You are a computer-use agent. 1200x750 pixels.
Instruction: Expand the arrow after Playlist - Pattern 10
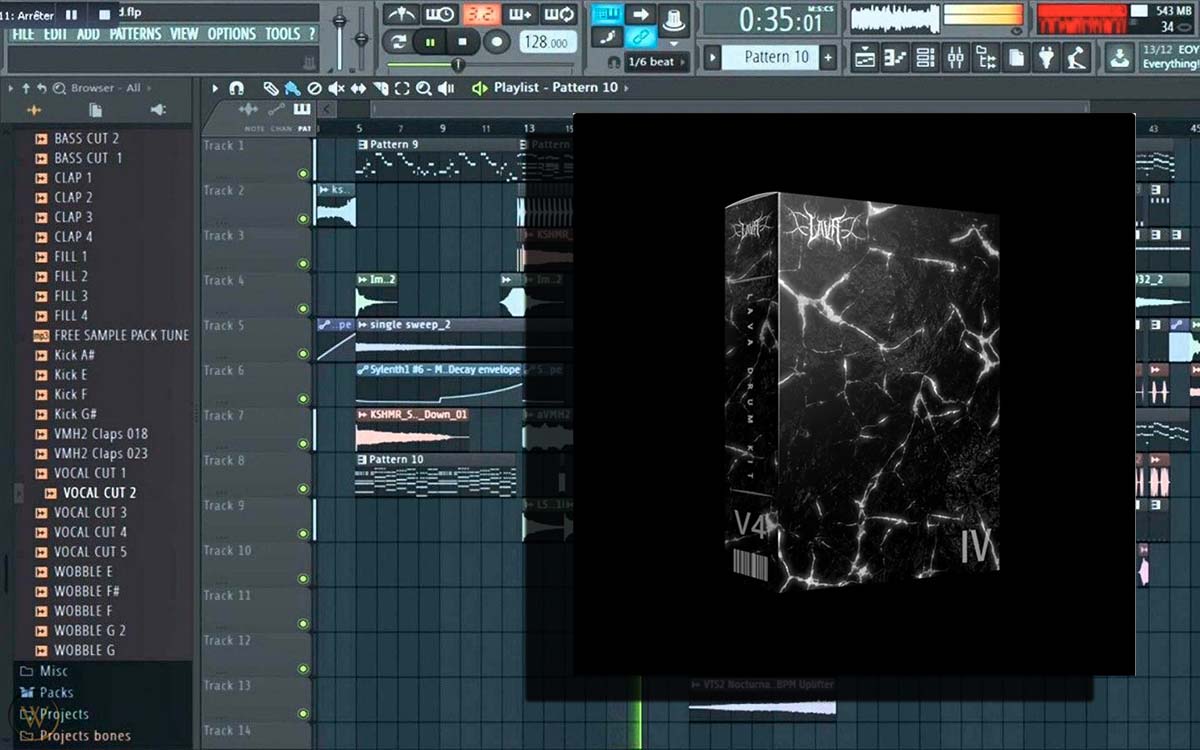point(627,88)
